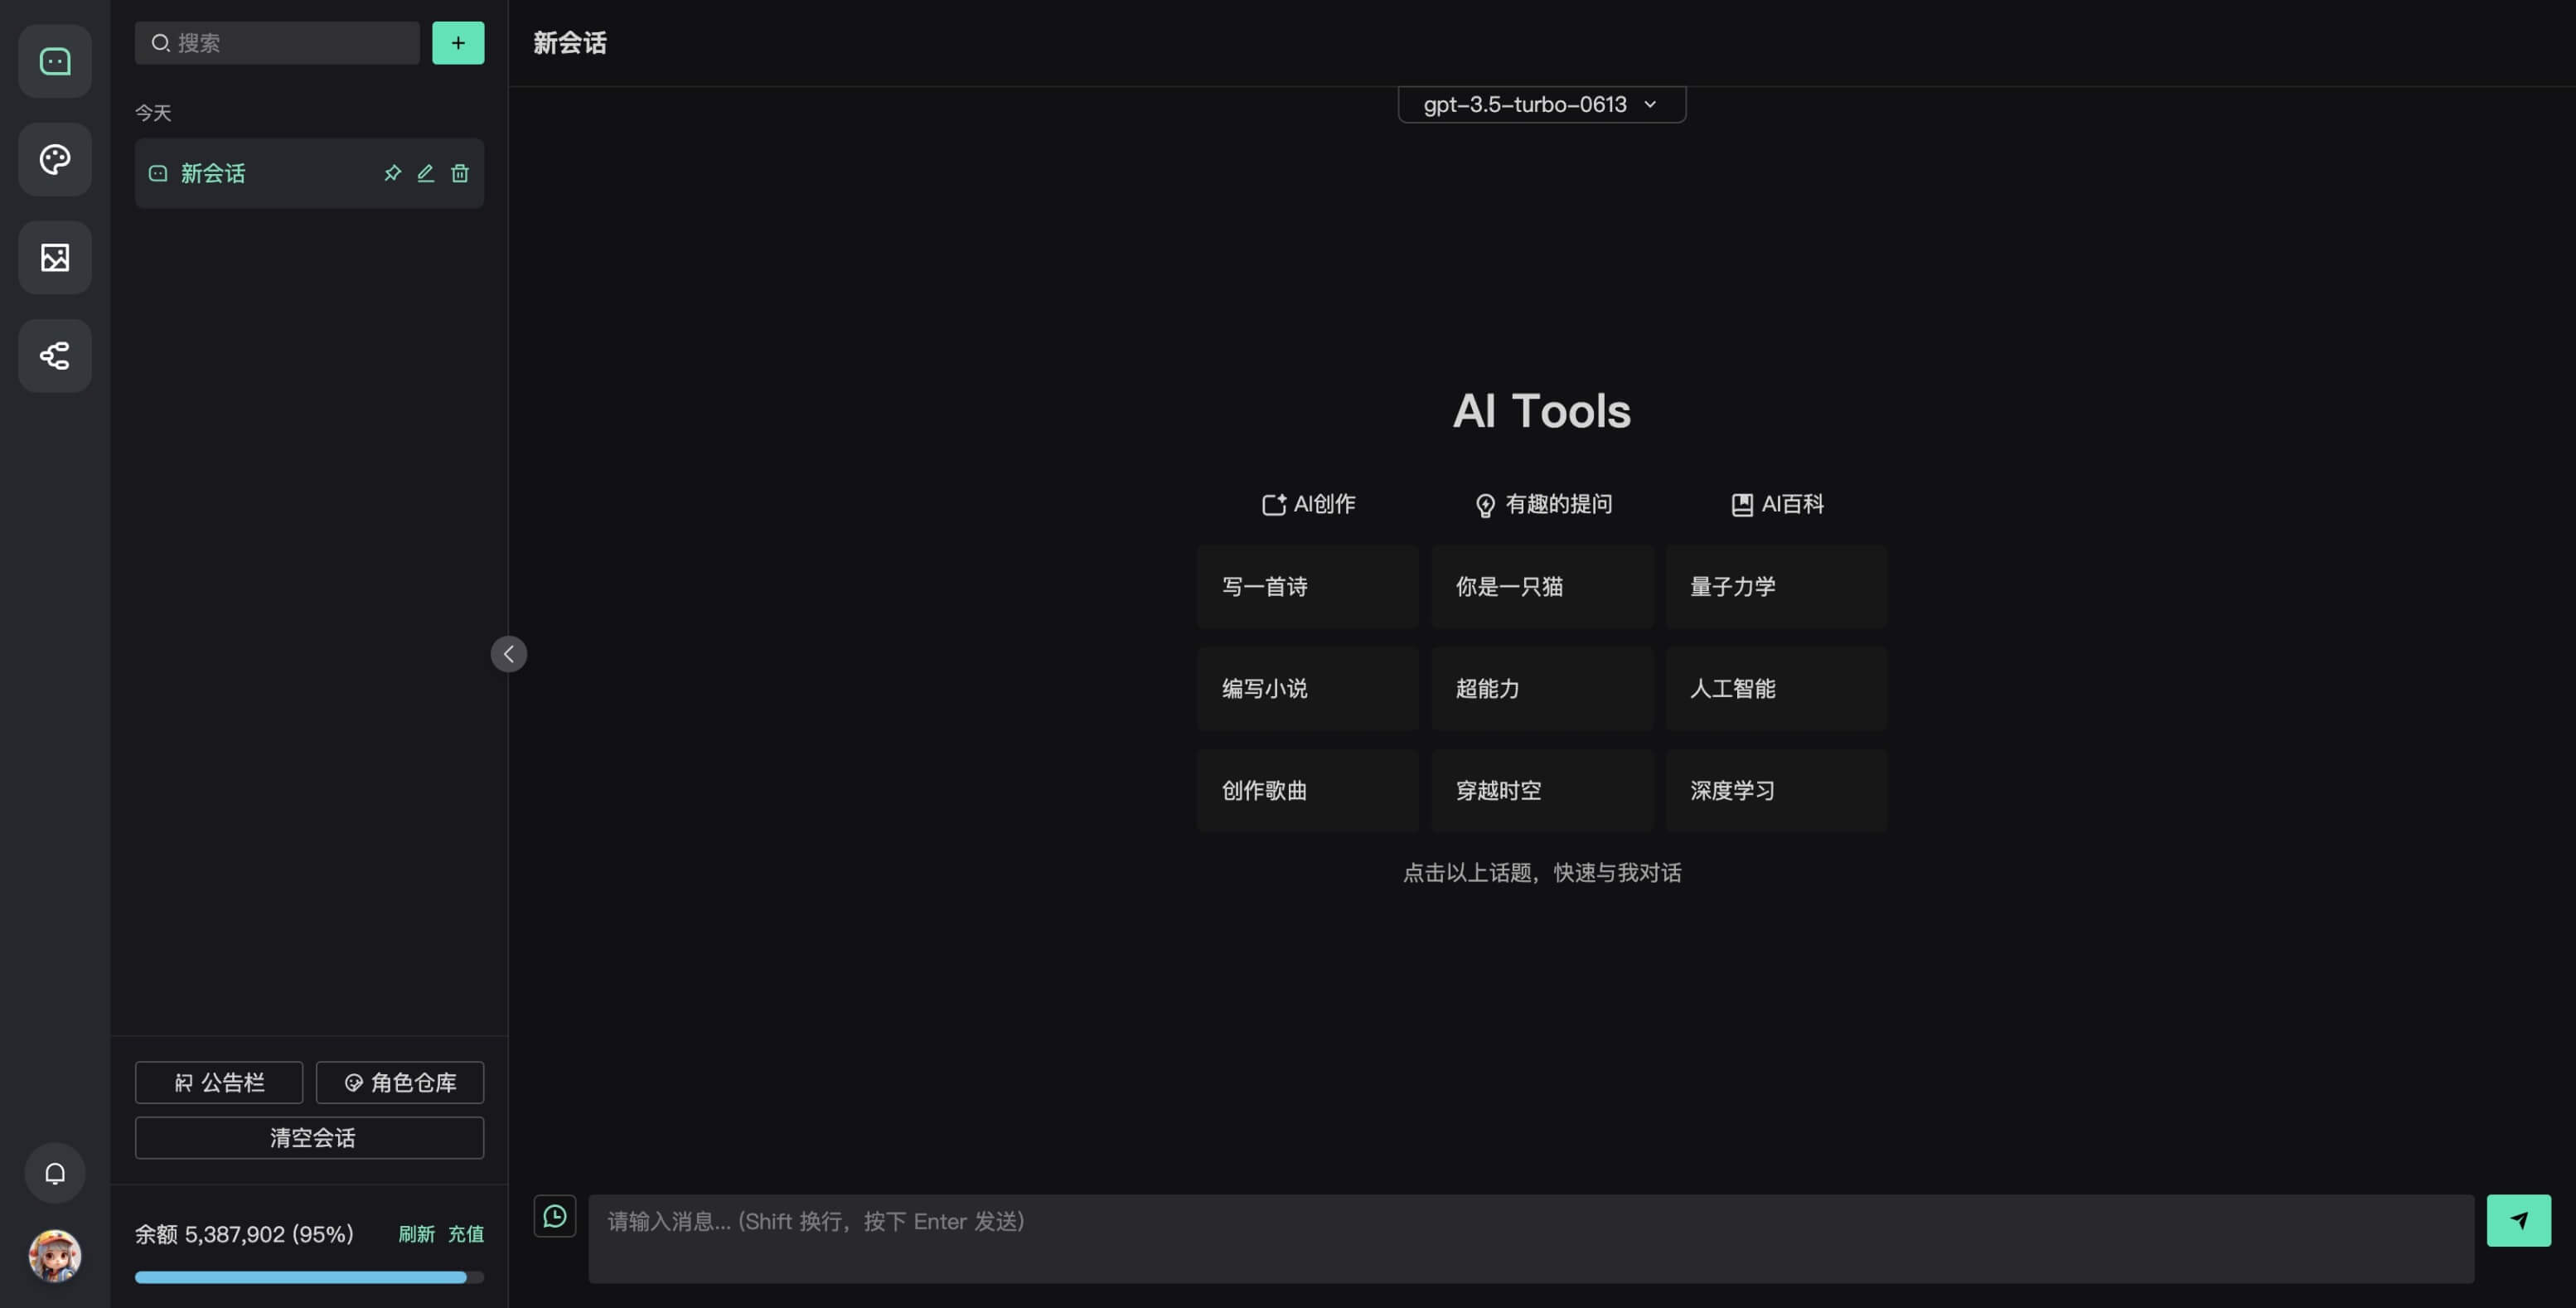The width and height of the screenshot is (2576, 1308).
Task: Choose the 写一首诗 prompt card
Action: click(x=1307, y=586)
